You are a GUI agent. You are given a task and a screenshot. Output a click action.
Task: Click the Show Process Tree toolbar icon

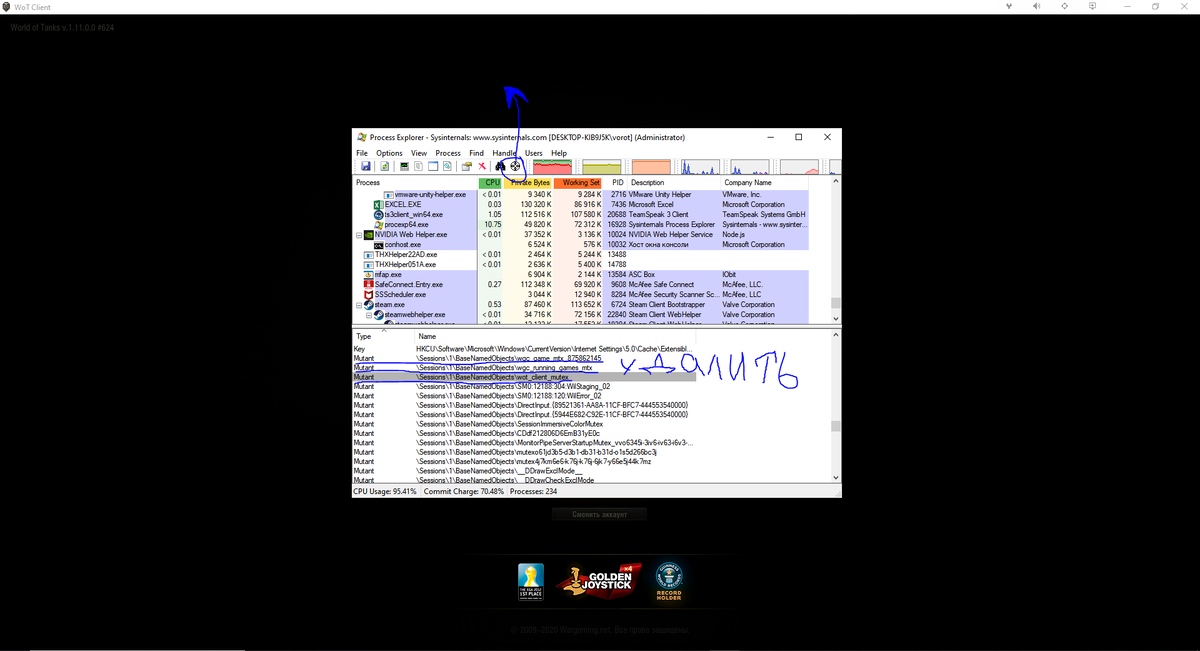pos(418,166)
